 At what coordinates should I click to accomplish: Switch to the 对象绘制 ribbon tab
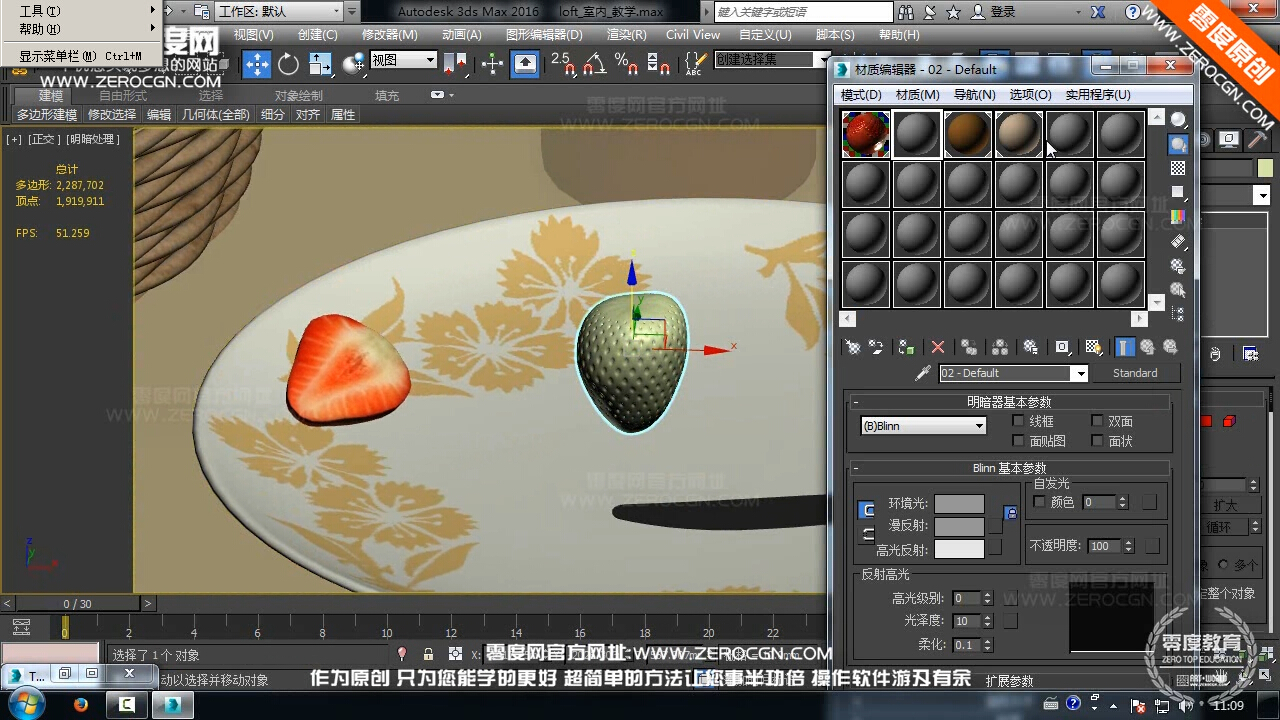299,96
